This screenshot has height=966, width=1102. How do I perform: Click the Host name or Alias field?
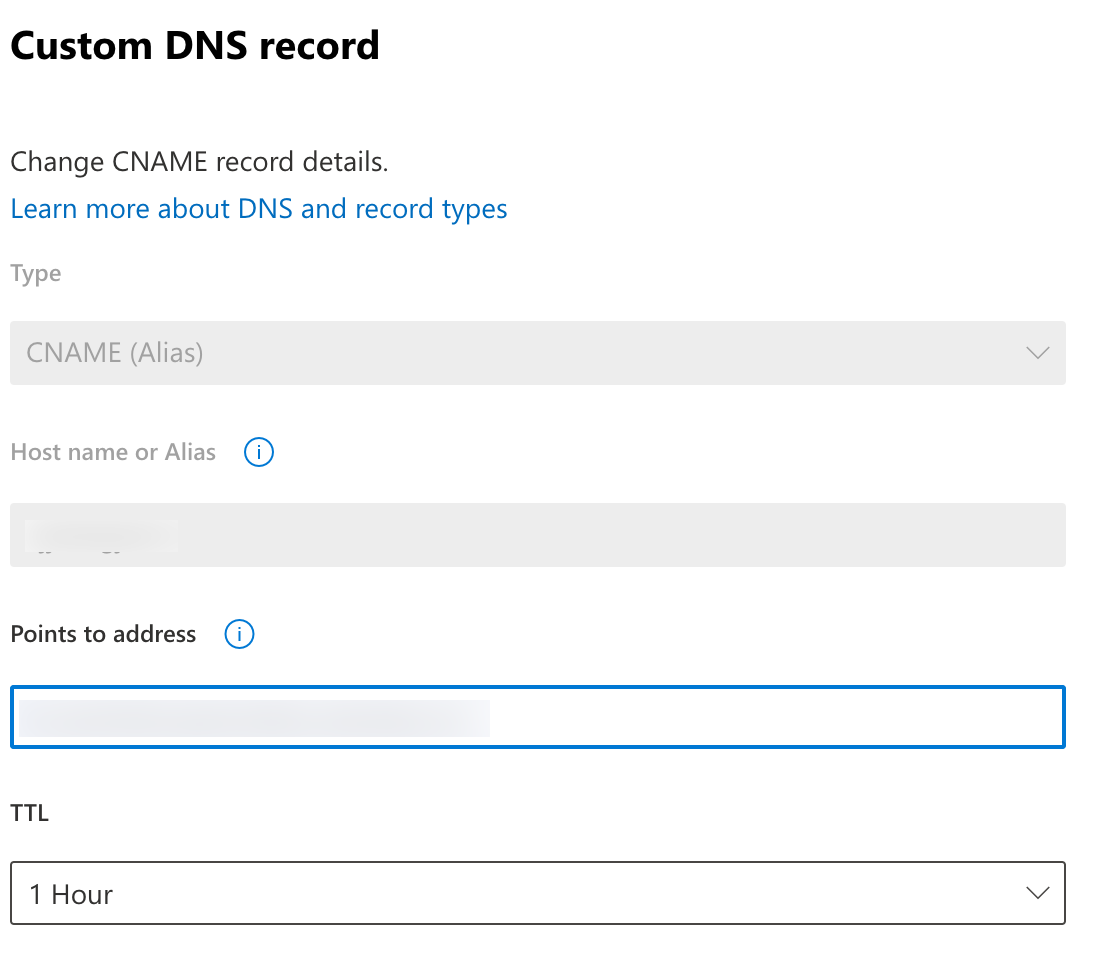pos(537,535)
